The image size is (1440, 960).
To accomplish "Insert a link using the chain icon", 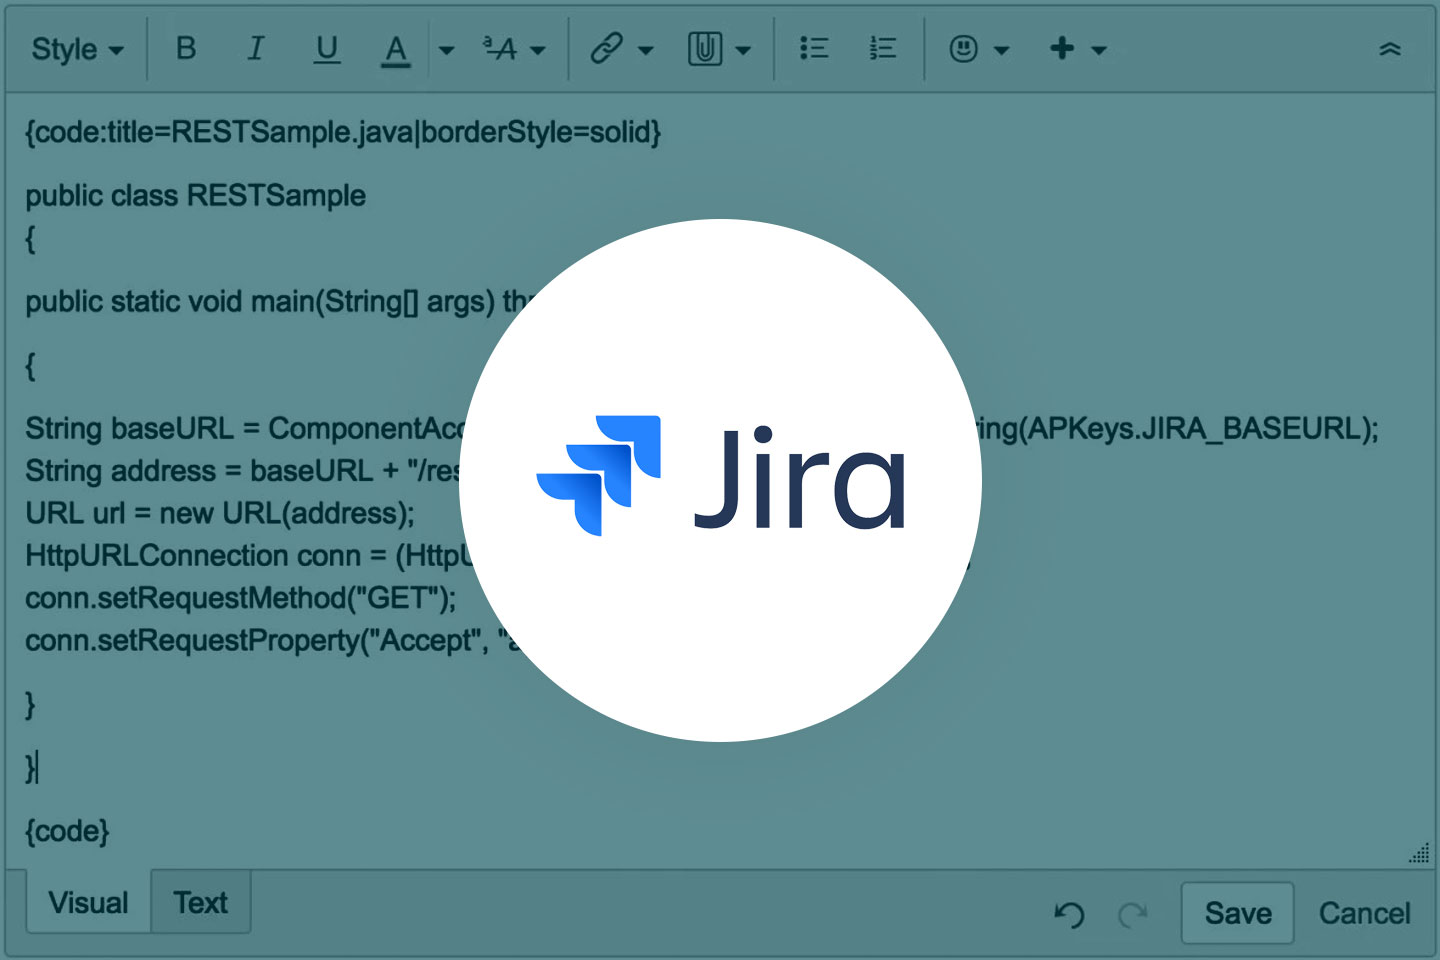I will coord(609,48).
